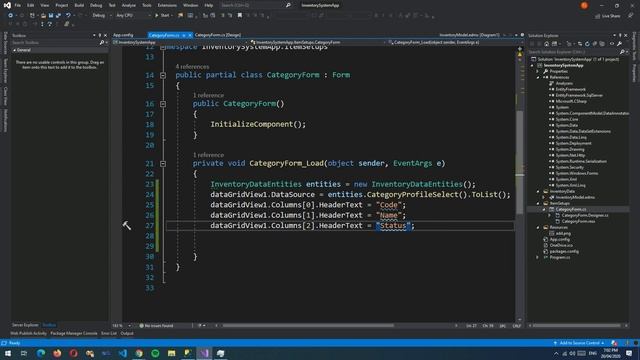Screen dimensions: 640x360
Task: Open Spotify from taskbar
Action: [156, 353]
